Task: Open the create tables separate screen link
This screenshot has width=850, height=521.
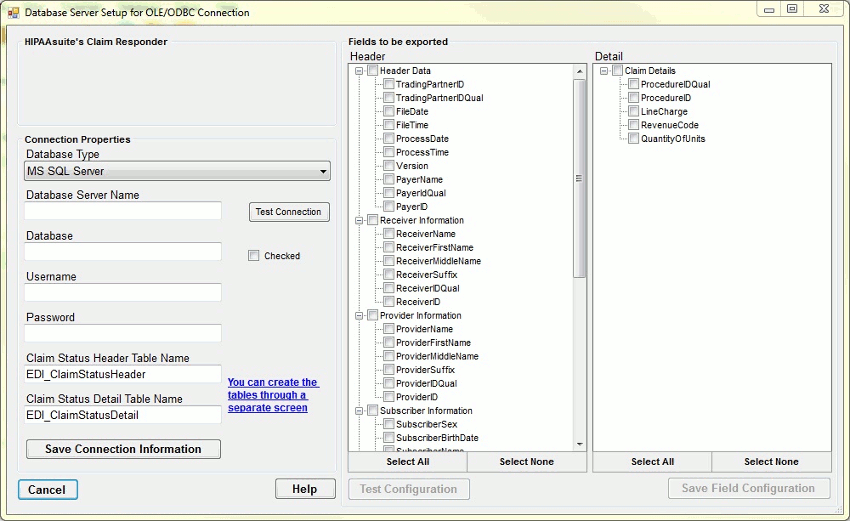Action: pyautogui.click(x=272, y=395)
